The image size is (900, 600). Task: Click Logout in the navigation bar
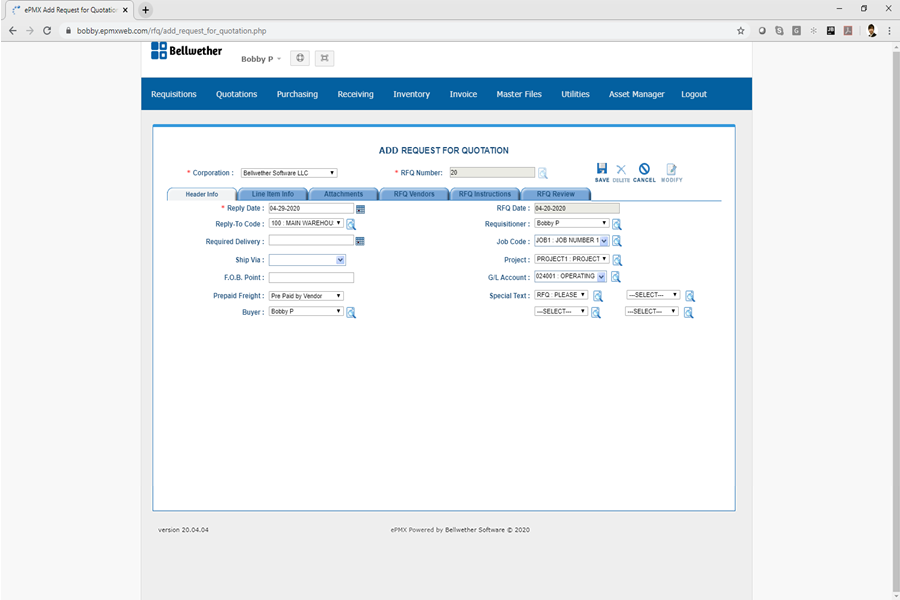point(693,94)
